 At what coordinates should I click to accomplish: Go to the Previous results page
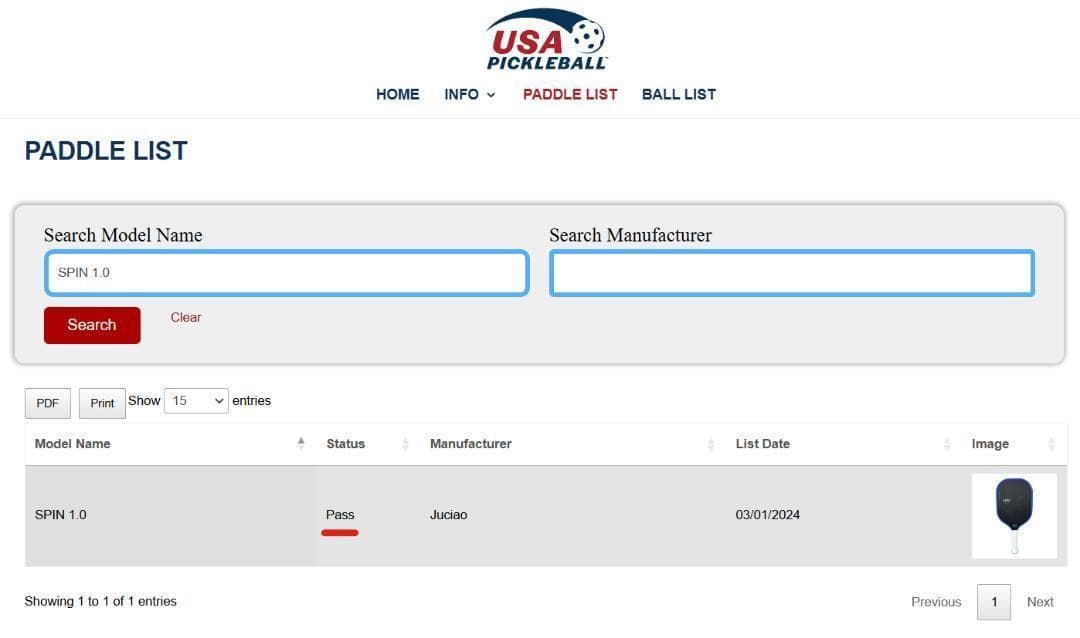tap(936, 602)
